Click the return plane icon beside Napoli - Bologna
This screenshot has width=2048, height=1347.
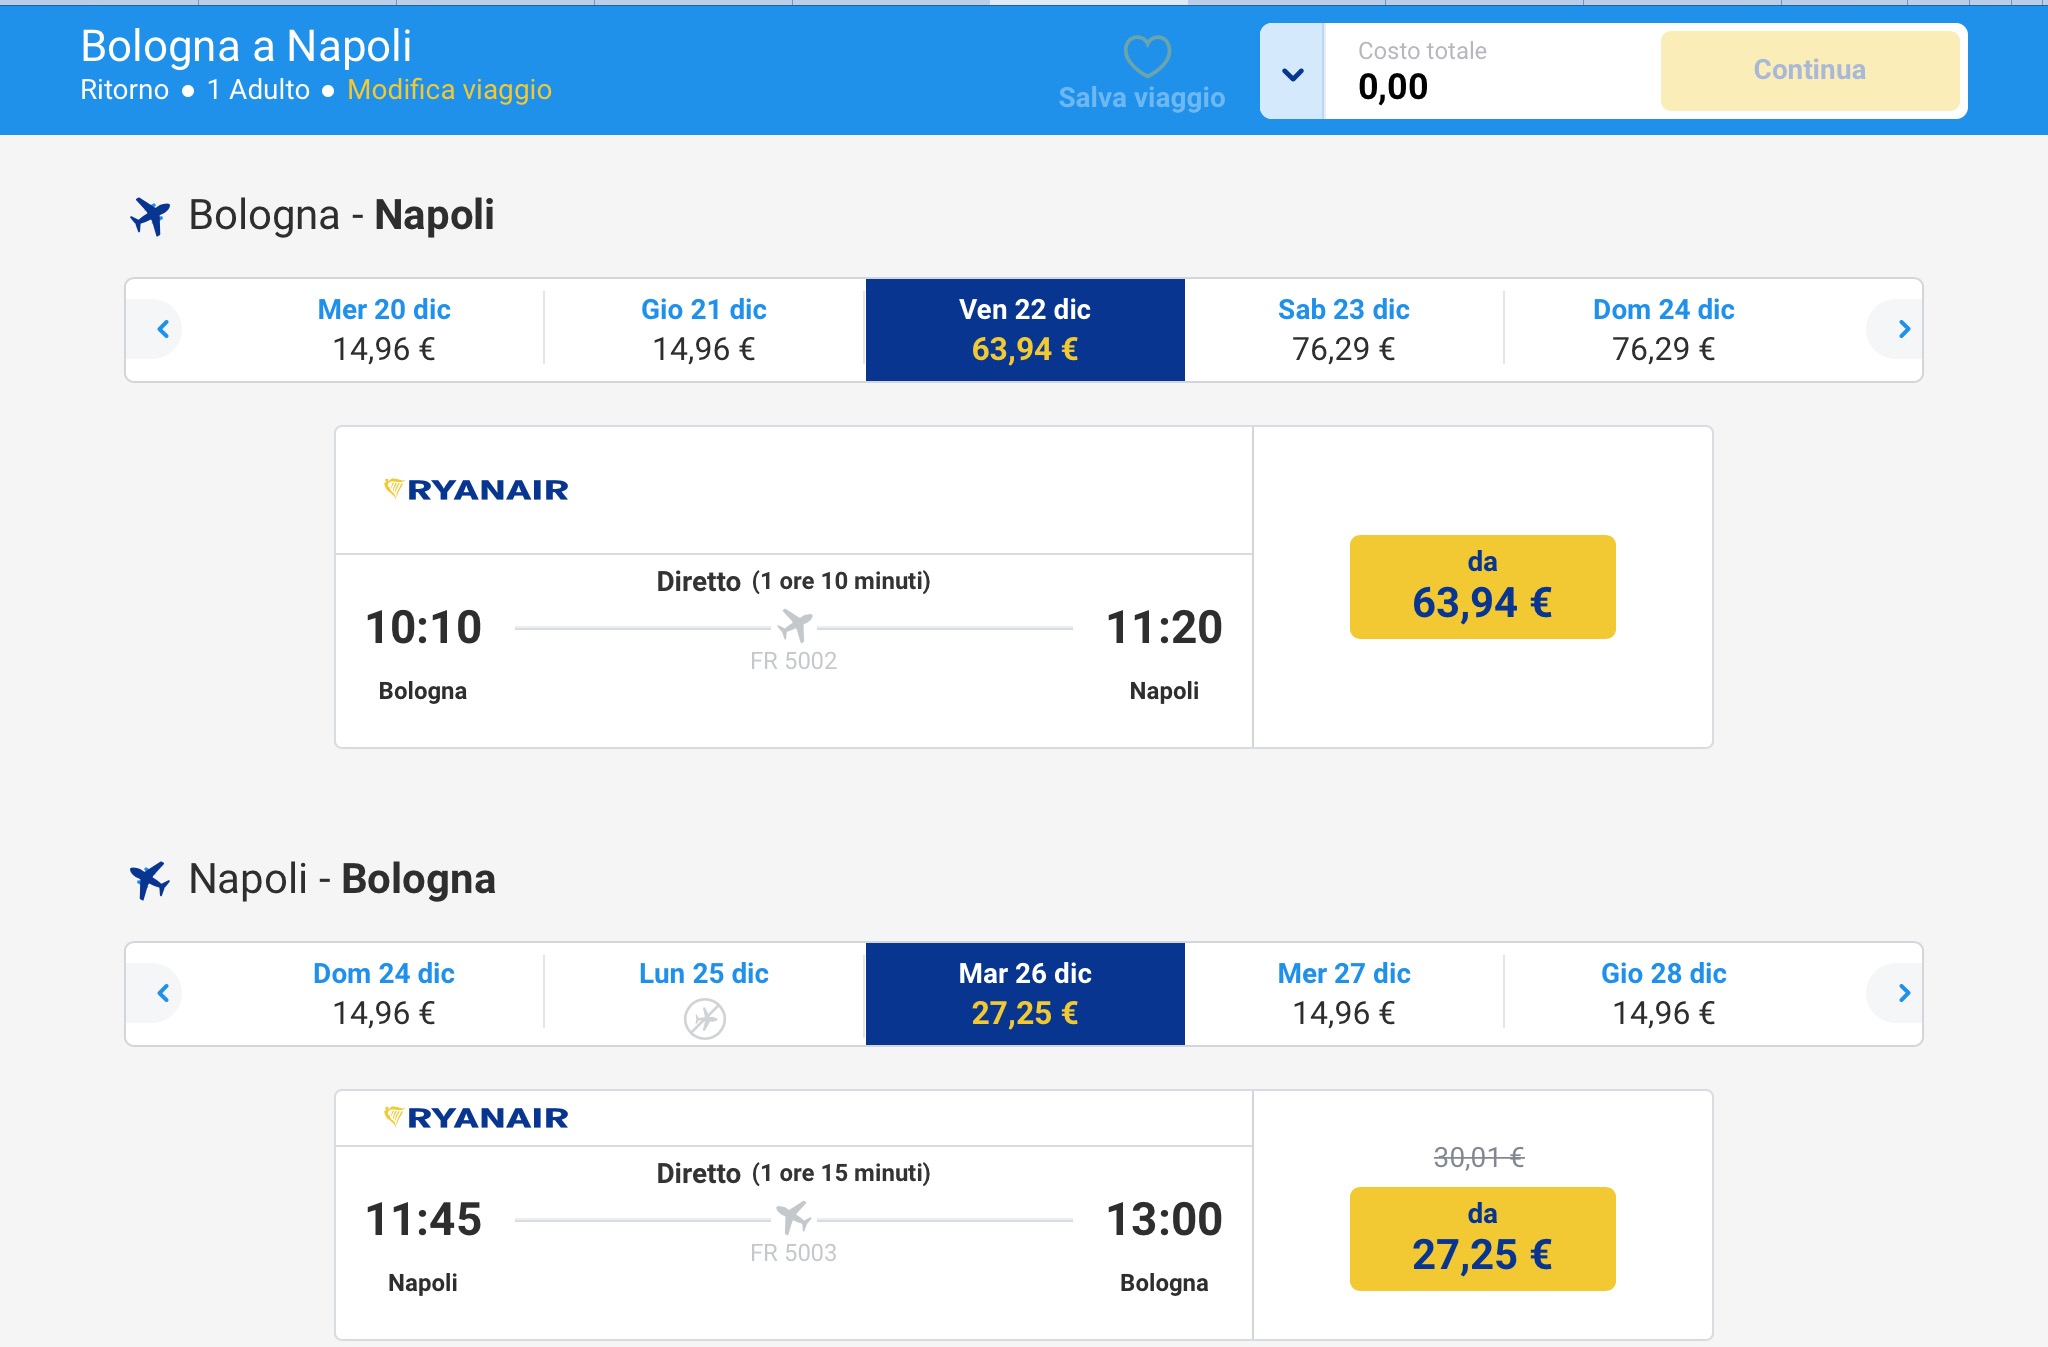[x=150, y=880]
